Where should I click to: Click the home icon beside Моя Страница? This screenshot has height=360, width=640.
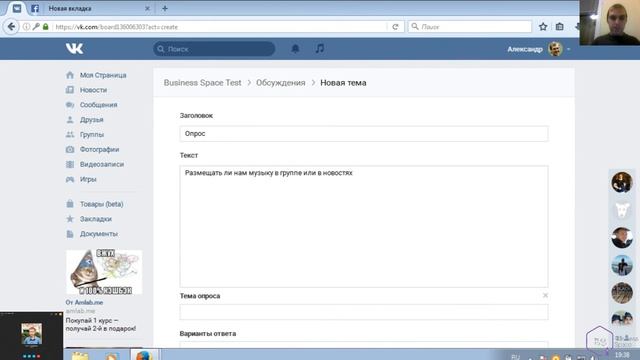click(x=70, y=75)
